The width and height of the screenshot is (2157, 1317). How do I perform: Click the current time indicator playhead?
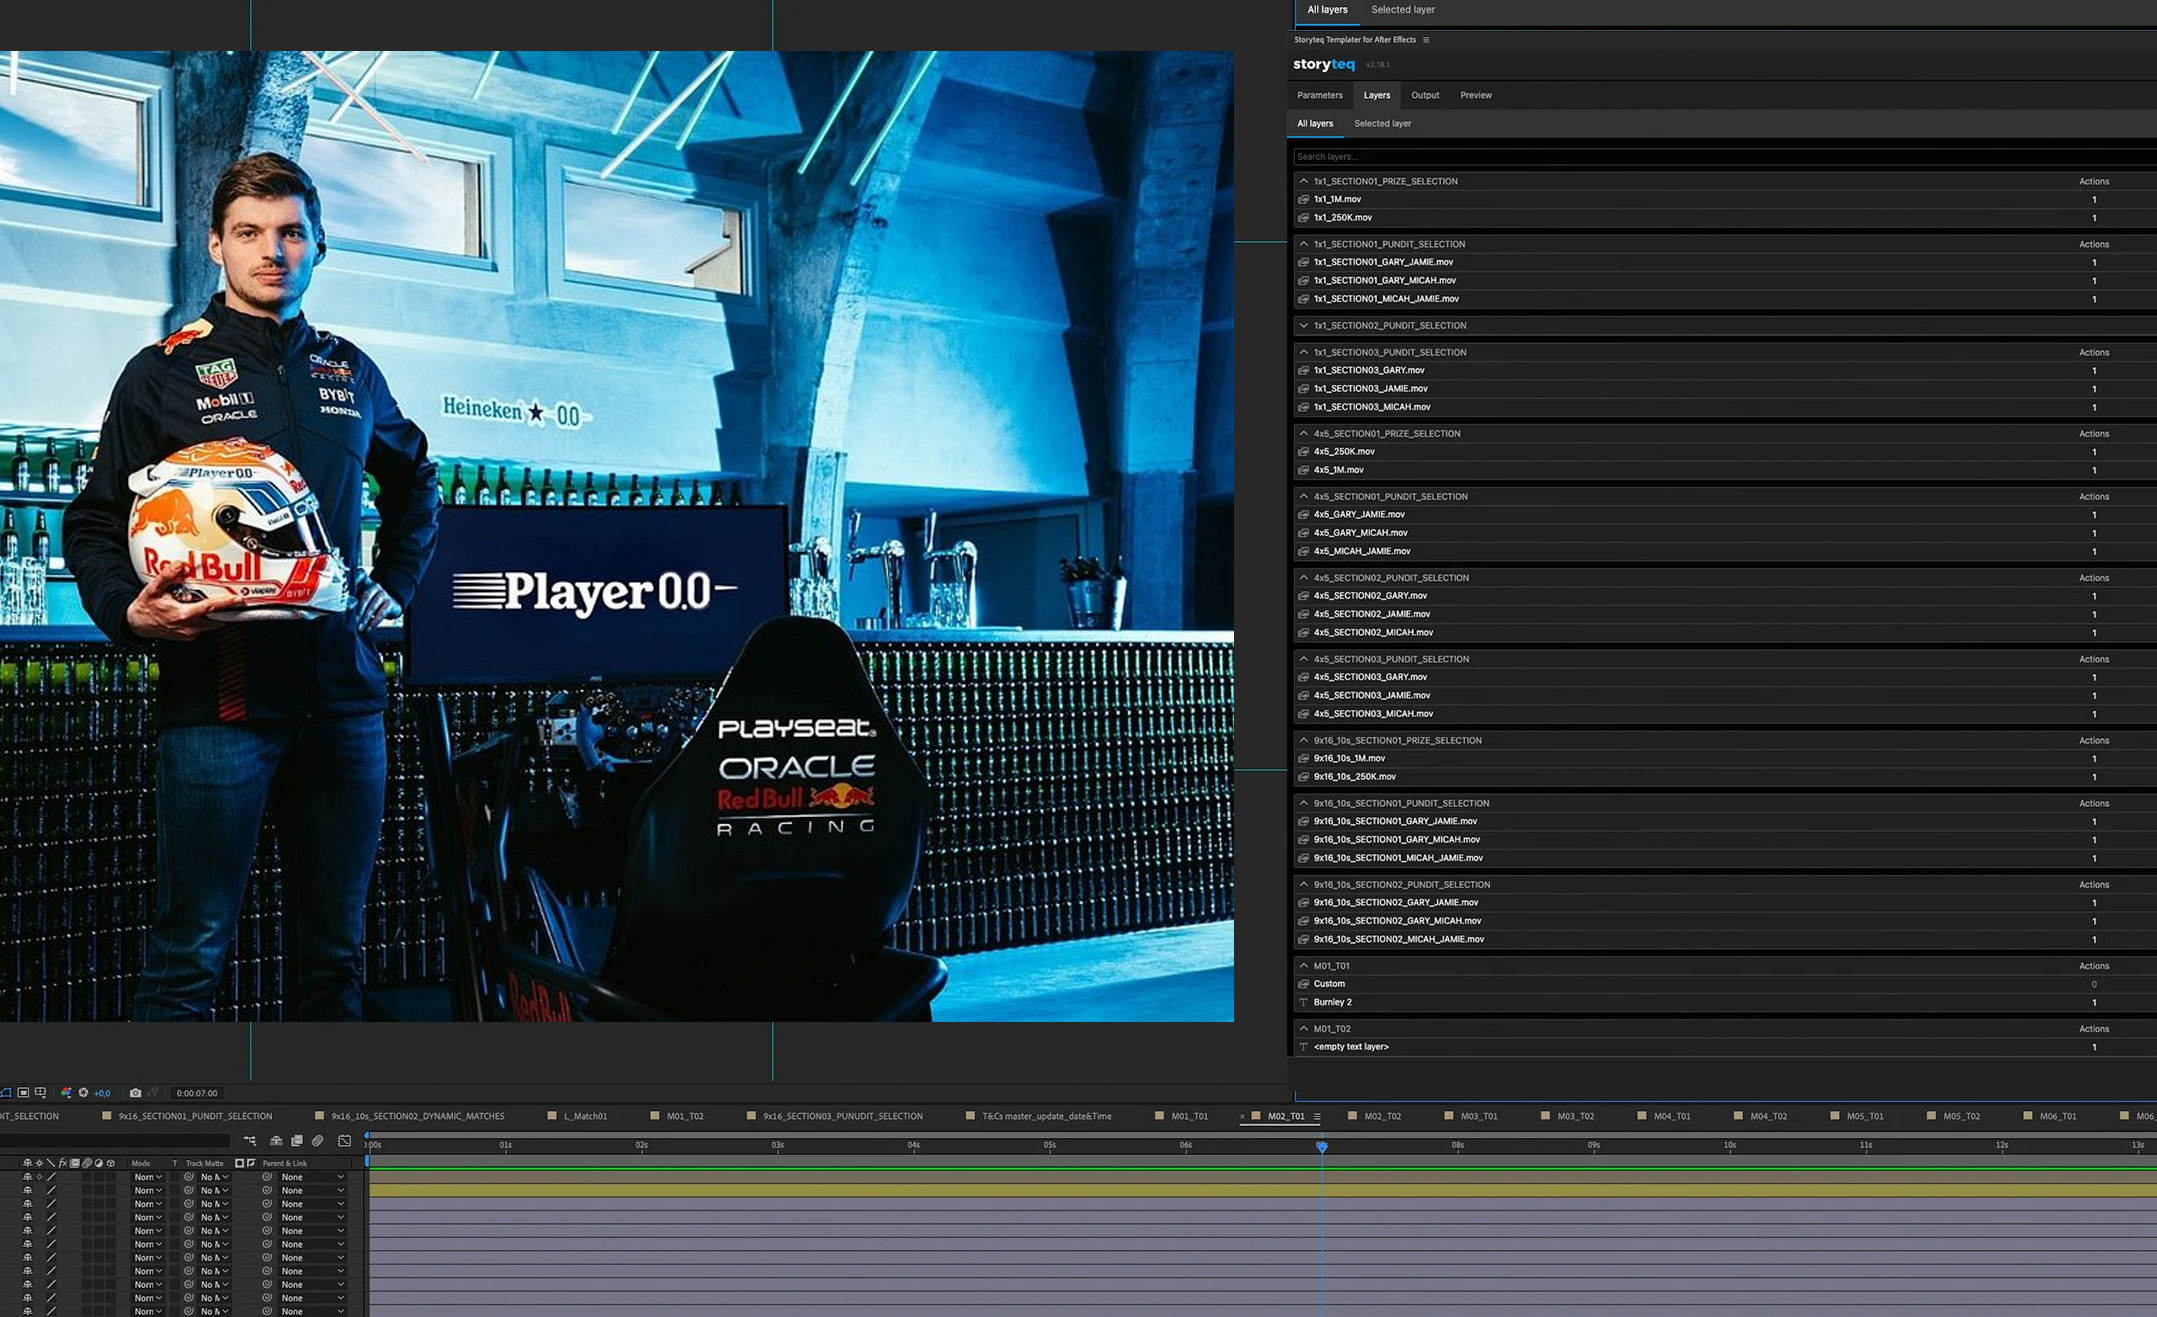(1321, 1146)
